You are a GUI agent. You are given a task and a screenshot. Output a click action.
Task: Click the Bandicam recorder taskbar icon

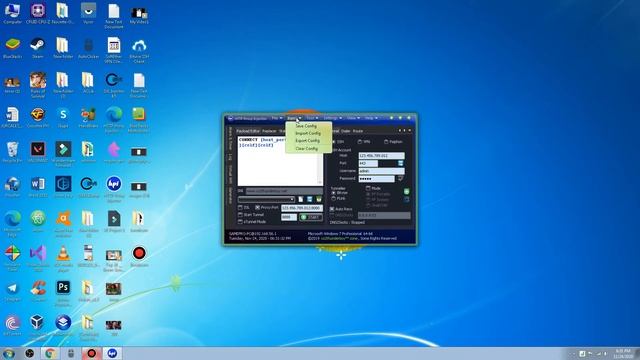91,353
